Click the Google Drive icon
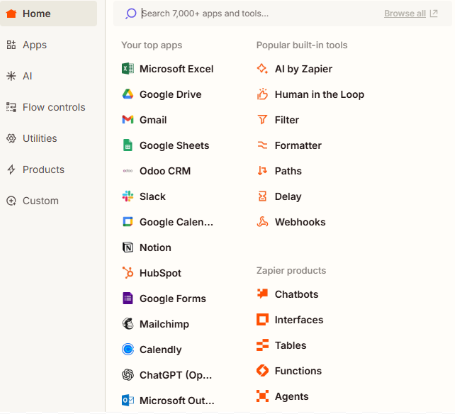455x414 pixels. tap(128, 94)
